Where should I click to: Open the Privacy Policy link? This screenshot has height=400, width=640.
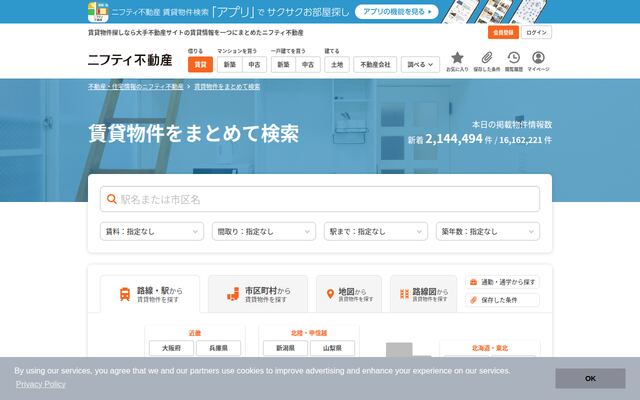click(x=40, y=384)
